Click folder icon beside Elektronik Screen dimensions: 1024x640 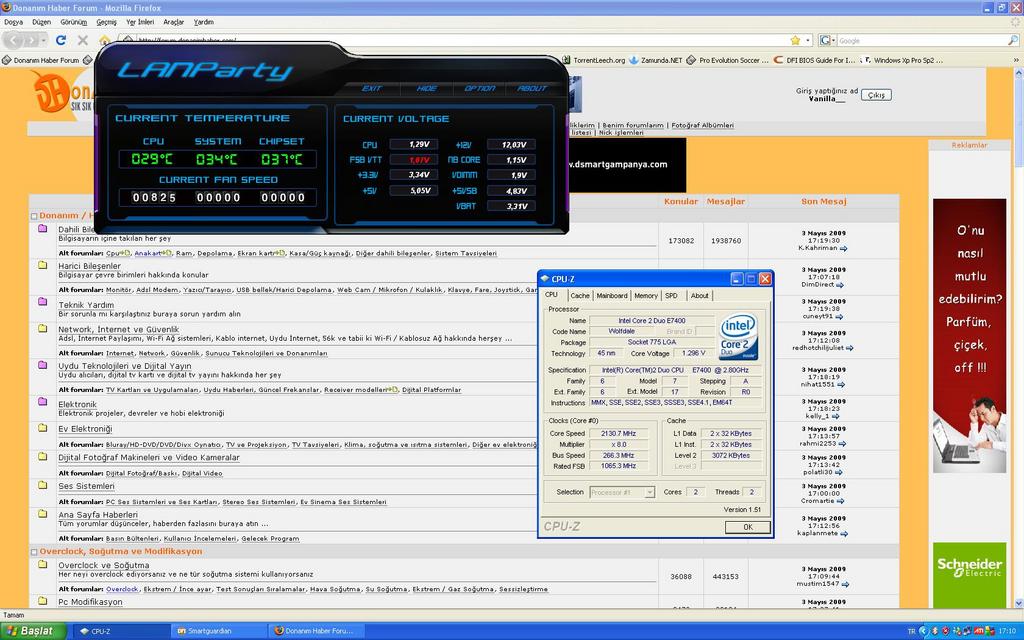click(42, 402)
